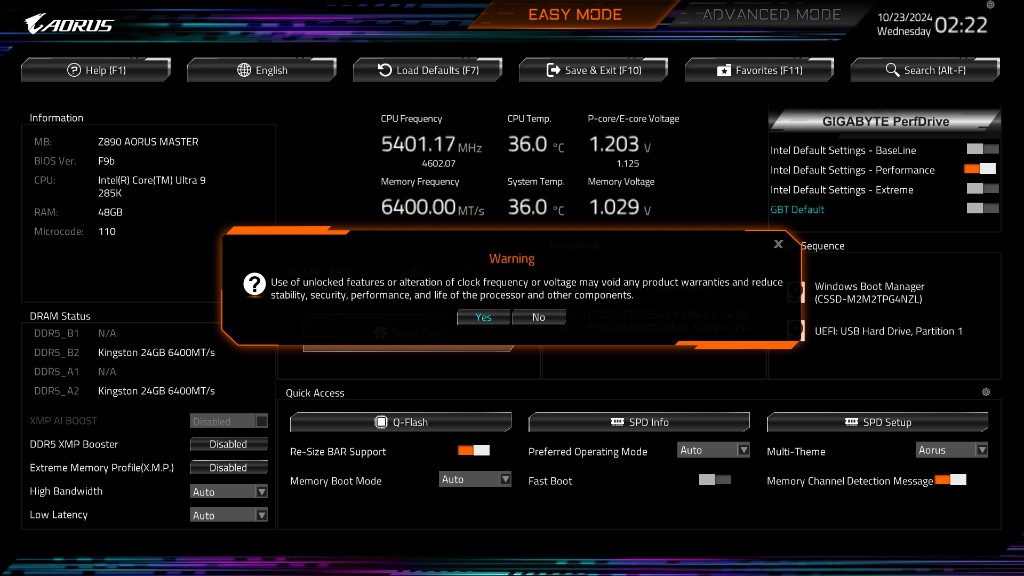
Task: Select UEFI: USB Hard Drive boot entry
Action: pyautogui.click(x=888, y=331)
